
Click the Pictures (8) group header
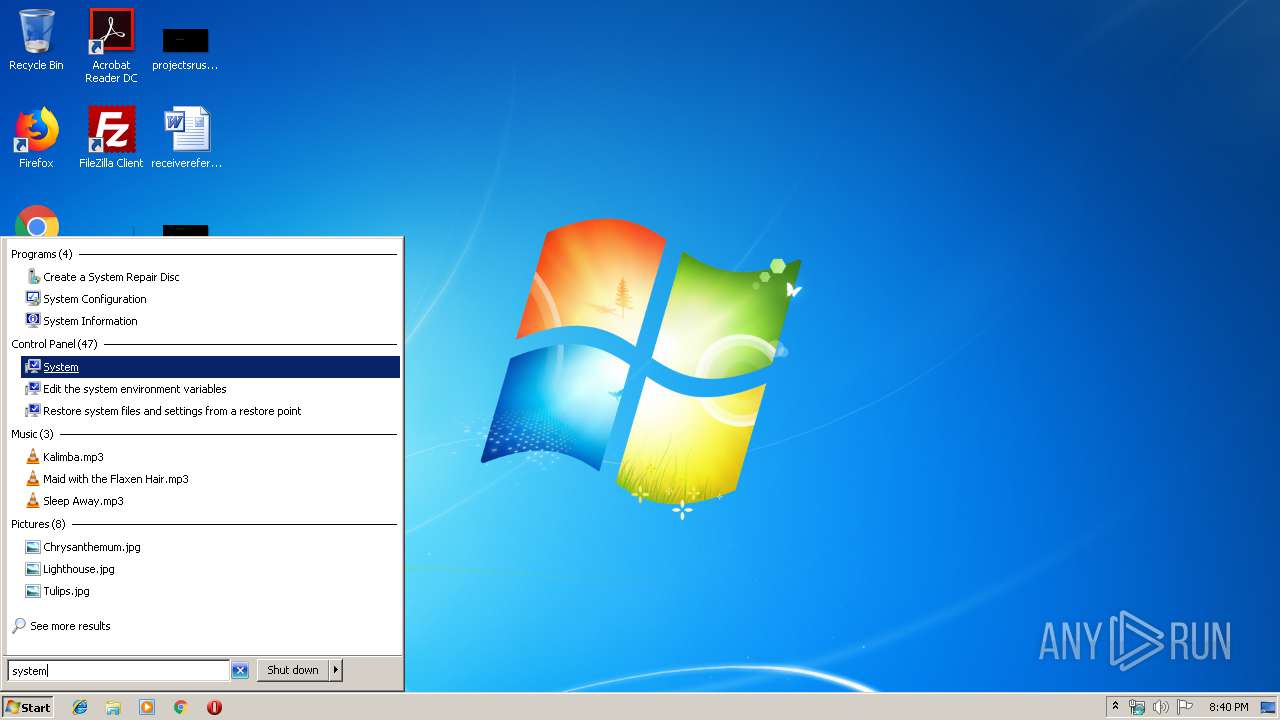[38, 524]
